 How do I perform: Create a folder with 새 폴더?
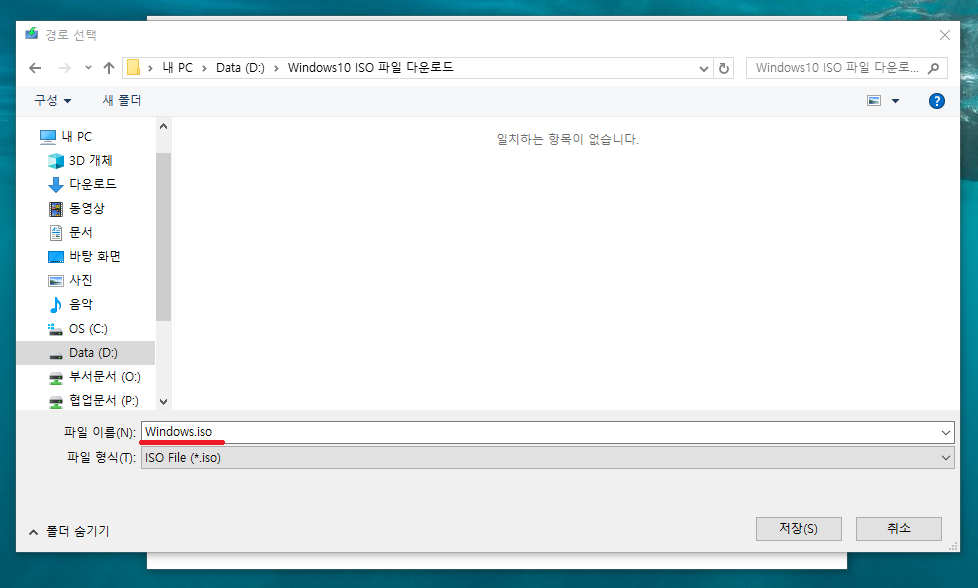[x=122, y=100]
